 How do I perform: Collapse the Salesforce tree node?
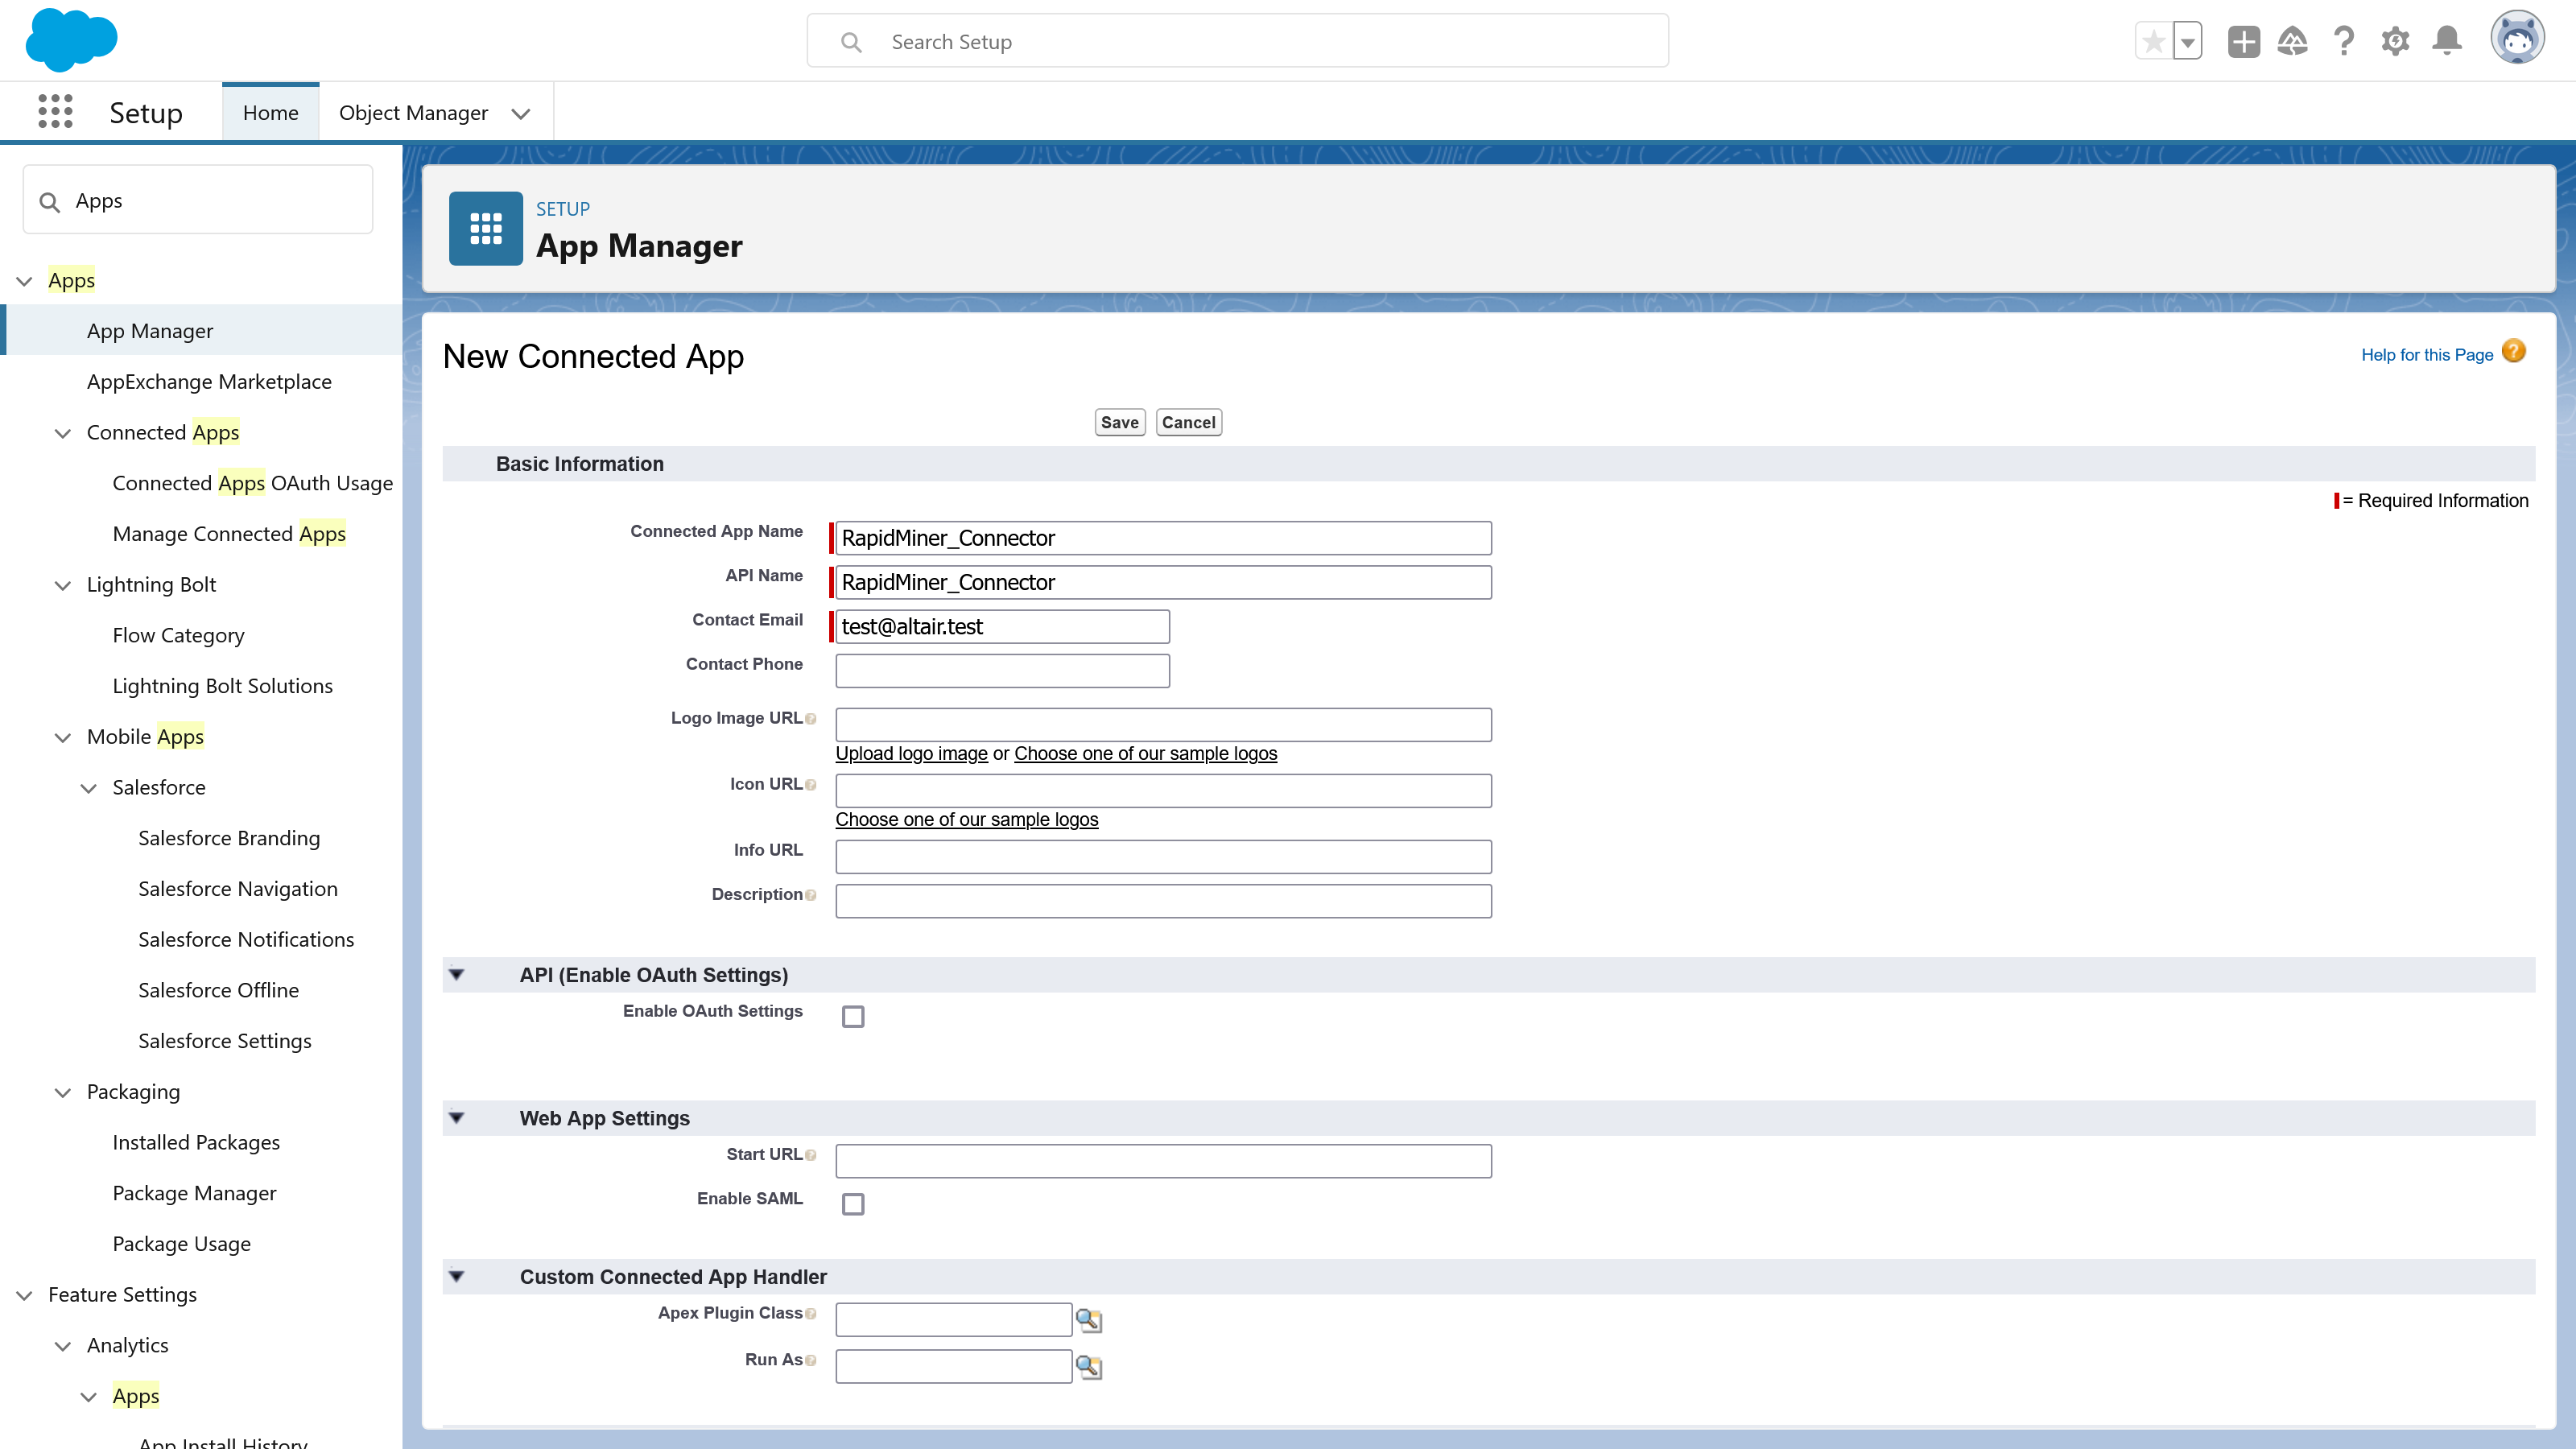(x=89, y=788)
